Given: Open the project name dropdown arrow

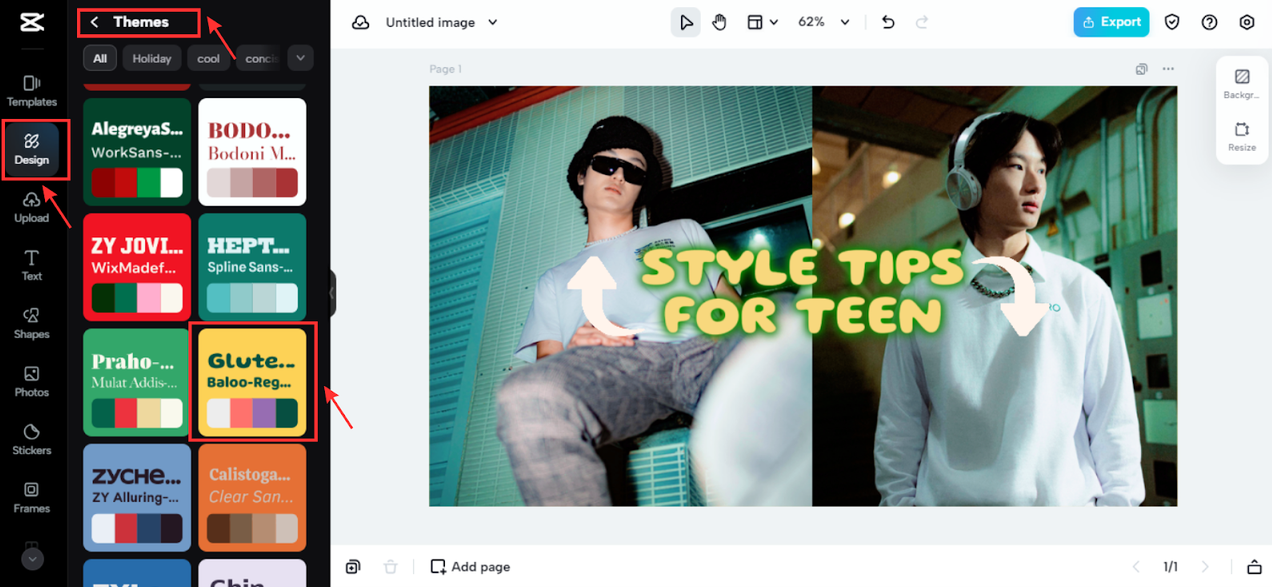Looking at the screenshot, I should [x=492, y=22].
